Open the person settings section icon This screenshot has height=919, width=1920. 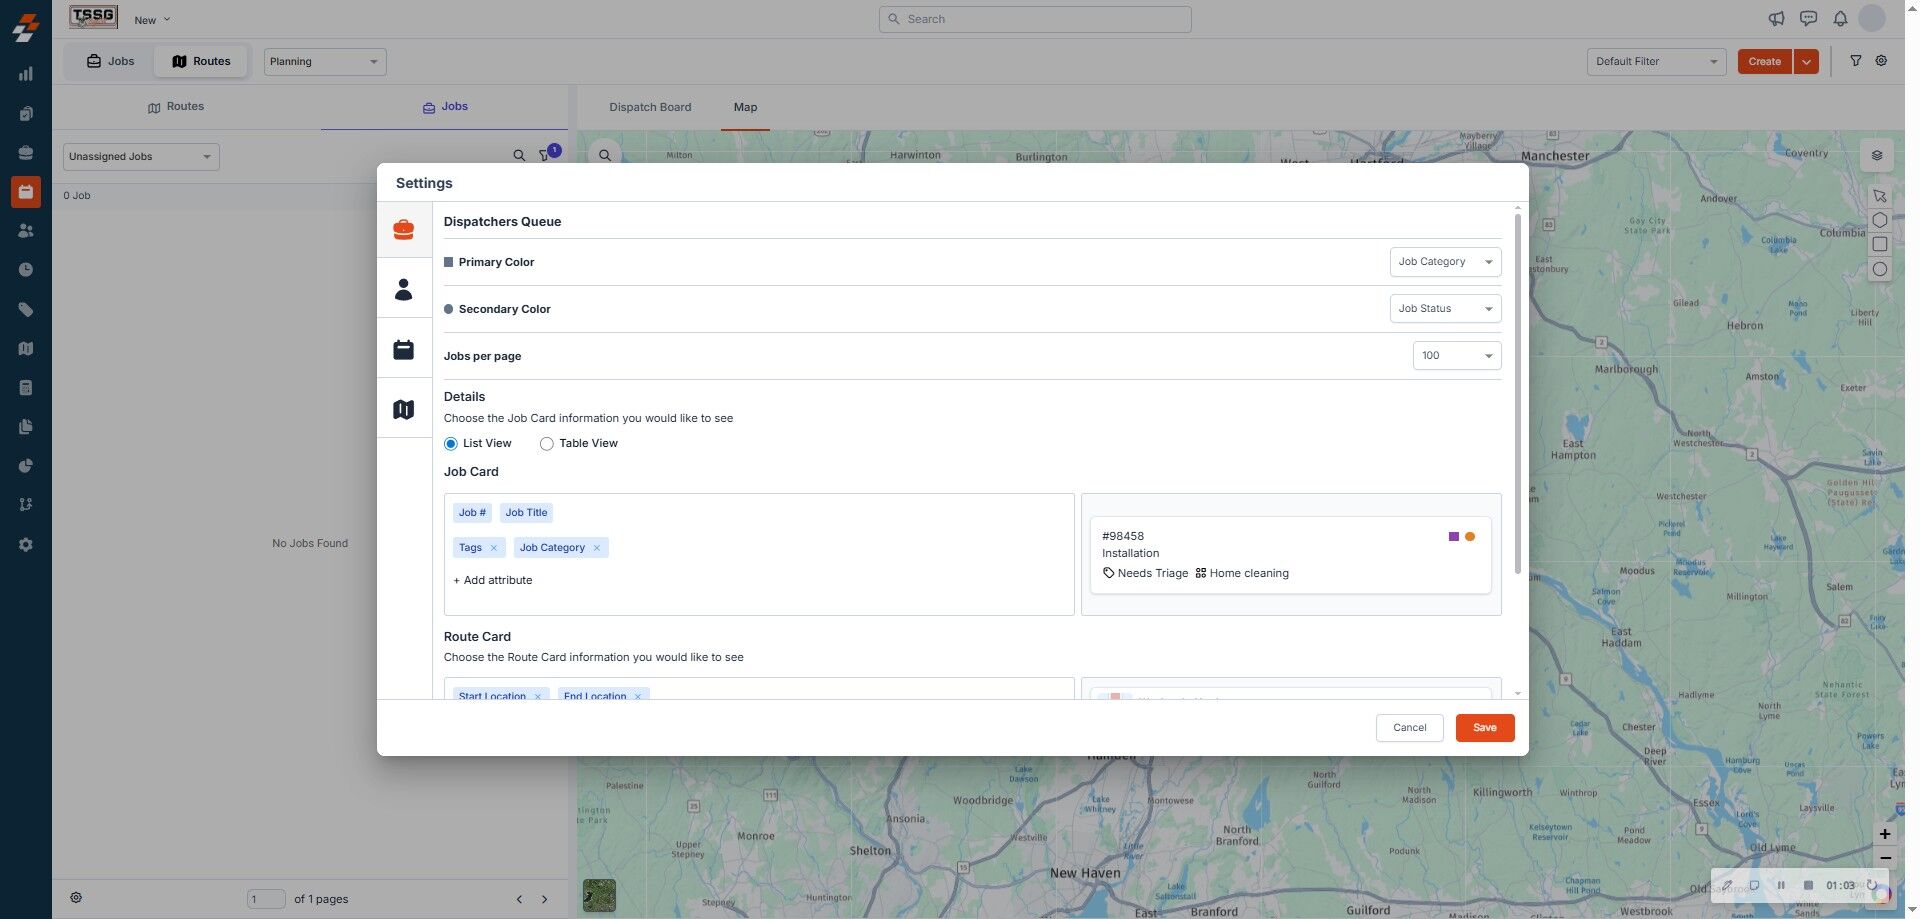pos(403,290)
